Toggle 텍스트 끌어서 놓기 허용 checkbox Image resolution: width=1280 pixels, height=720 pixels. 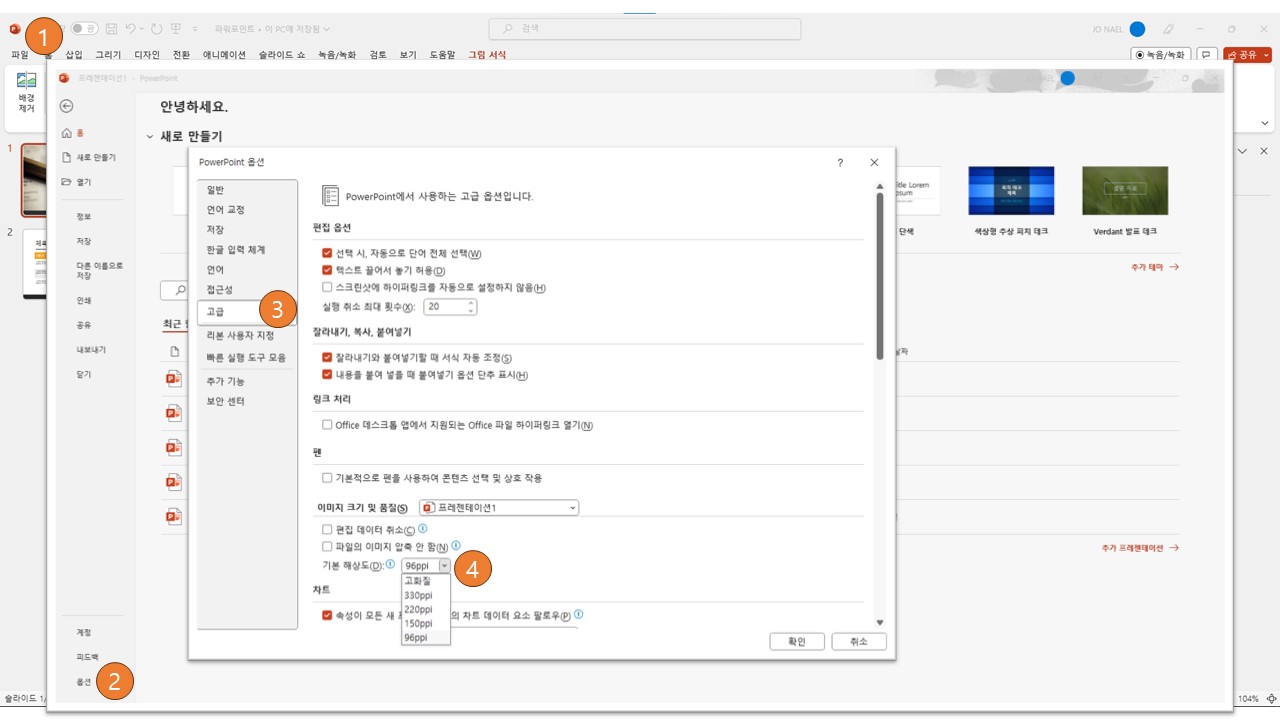pos(327,270)
